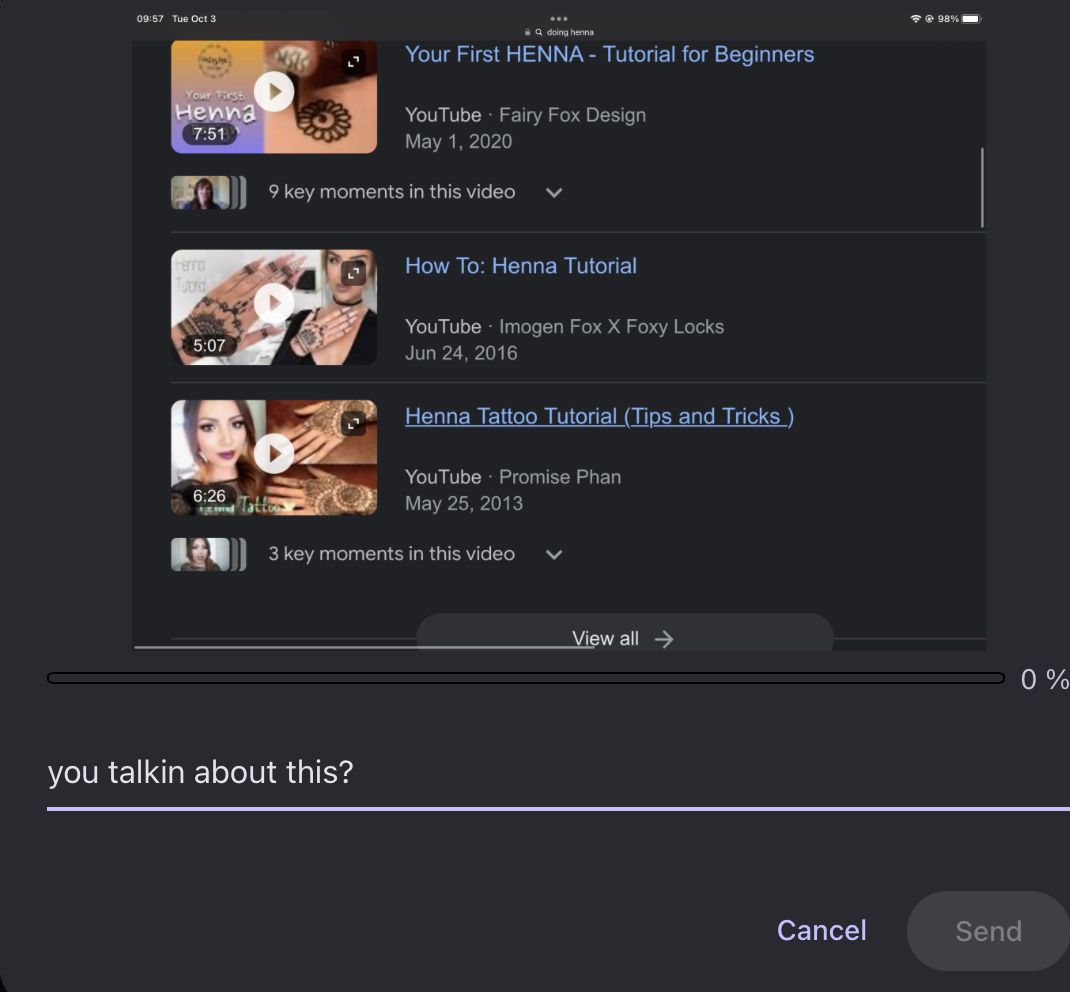Click the 3 key moments thumbnail stack
Image resolution: width=1070 pixels, height=992 pixels.
click(207, 555)
